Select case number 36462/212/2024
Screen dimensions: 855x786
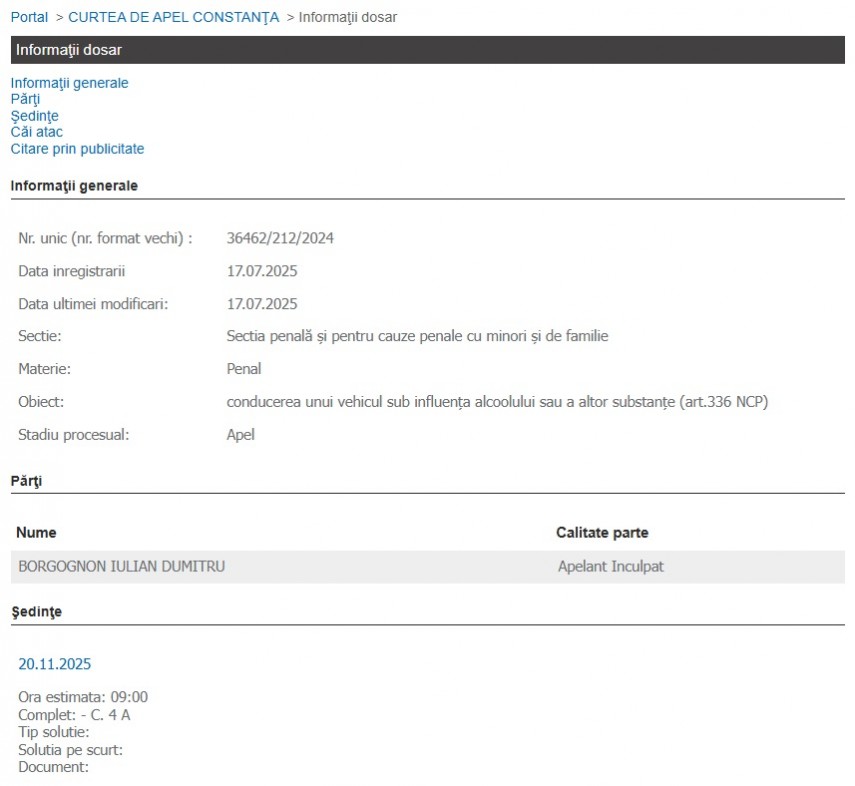click(280, 238)
